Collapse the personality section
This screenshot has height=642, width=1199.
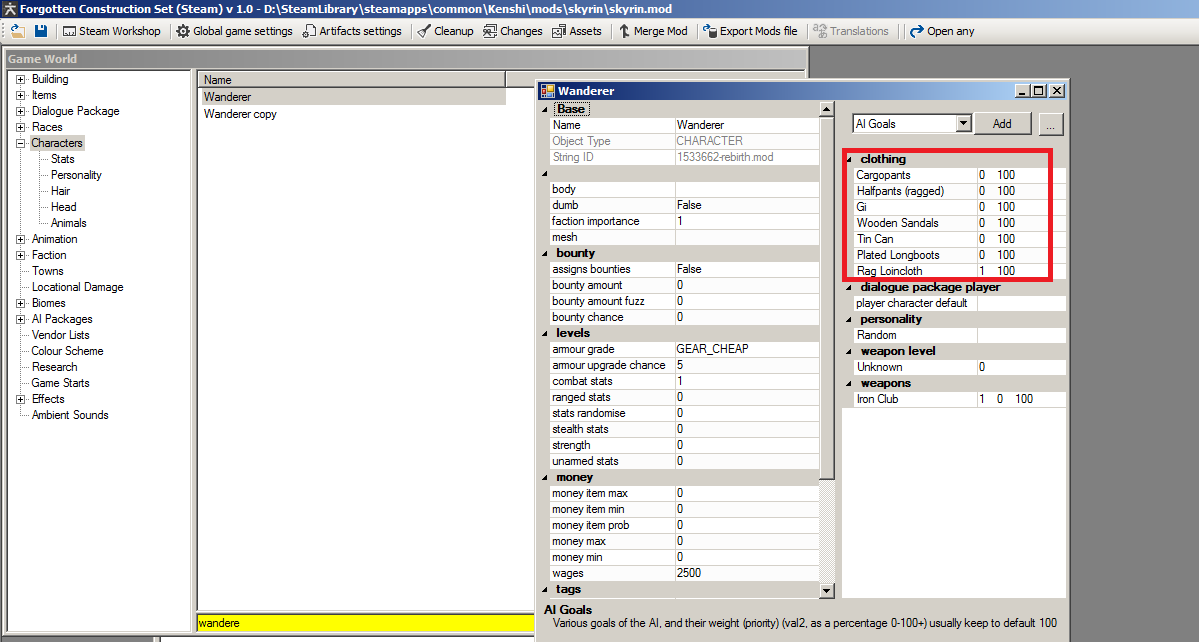click(x=849, y=320)
